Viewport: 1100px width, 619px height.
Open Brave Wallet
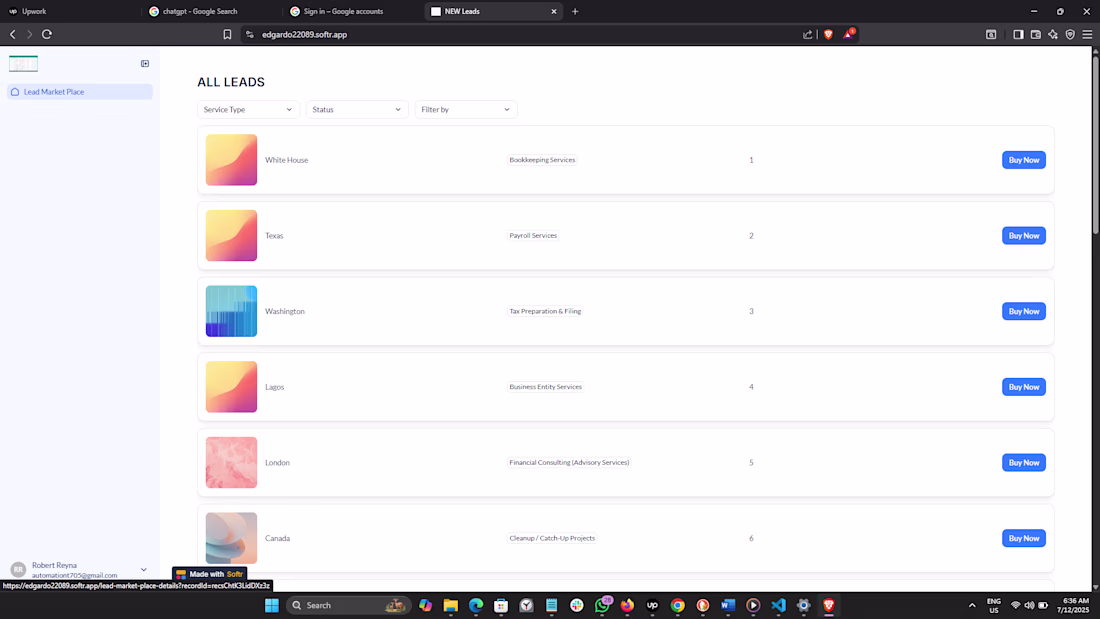click(1035, 34)
